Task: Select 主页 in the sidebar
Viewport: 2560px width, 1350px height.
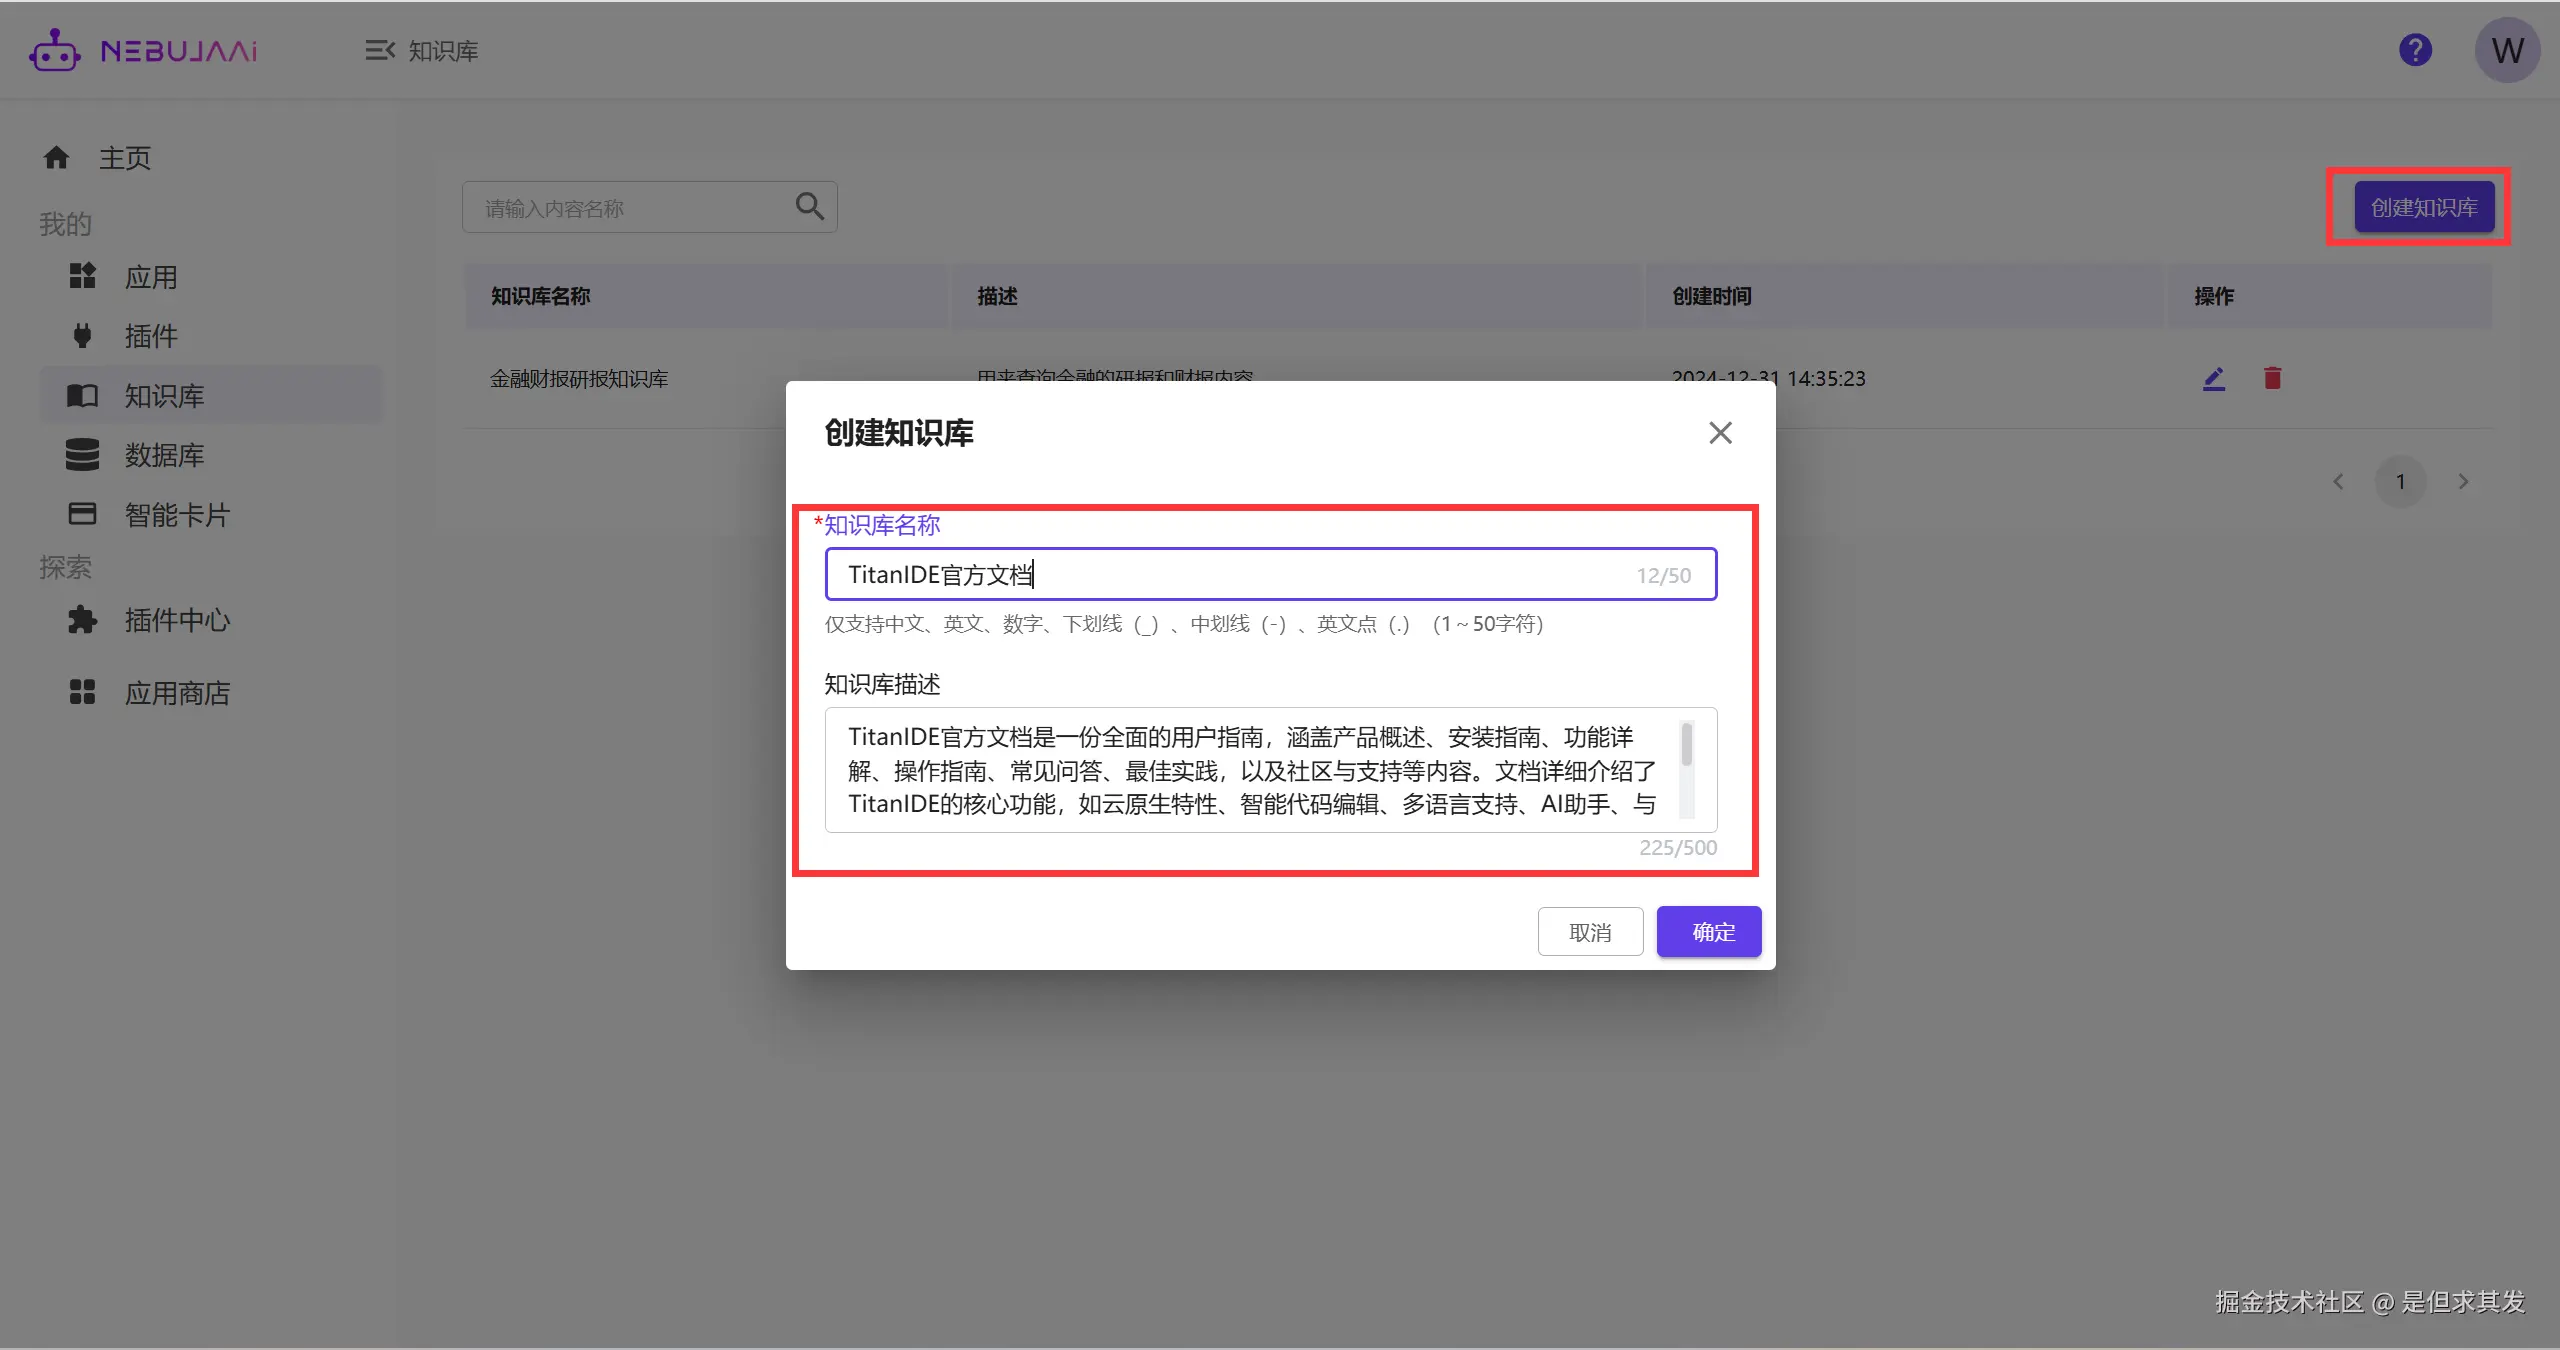Action: (124, 157)
